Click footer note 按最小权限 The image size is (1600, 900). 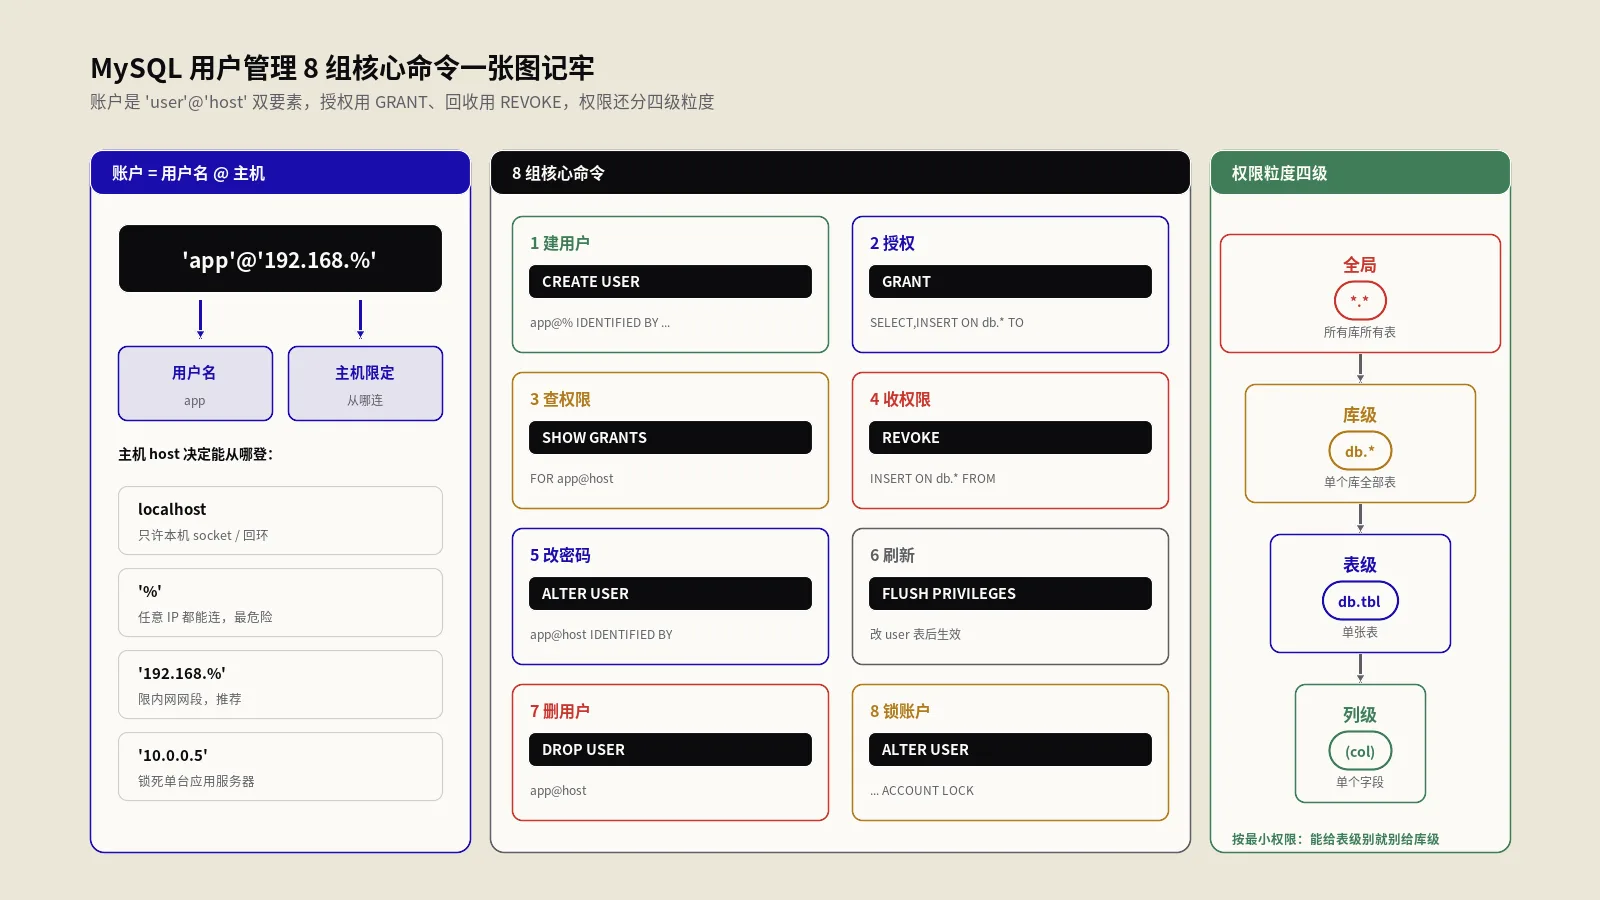tap(1335, 839)
